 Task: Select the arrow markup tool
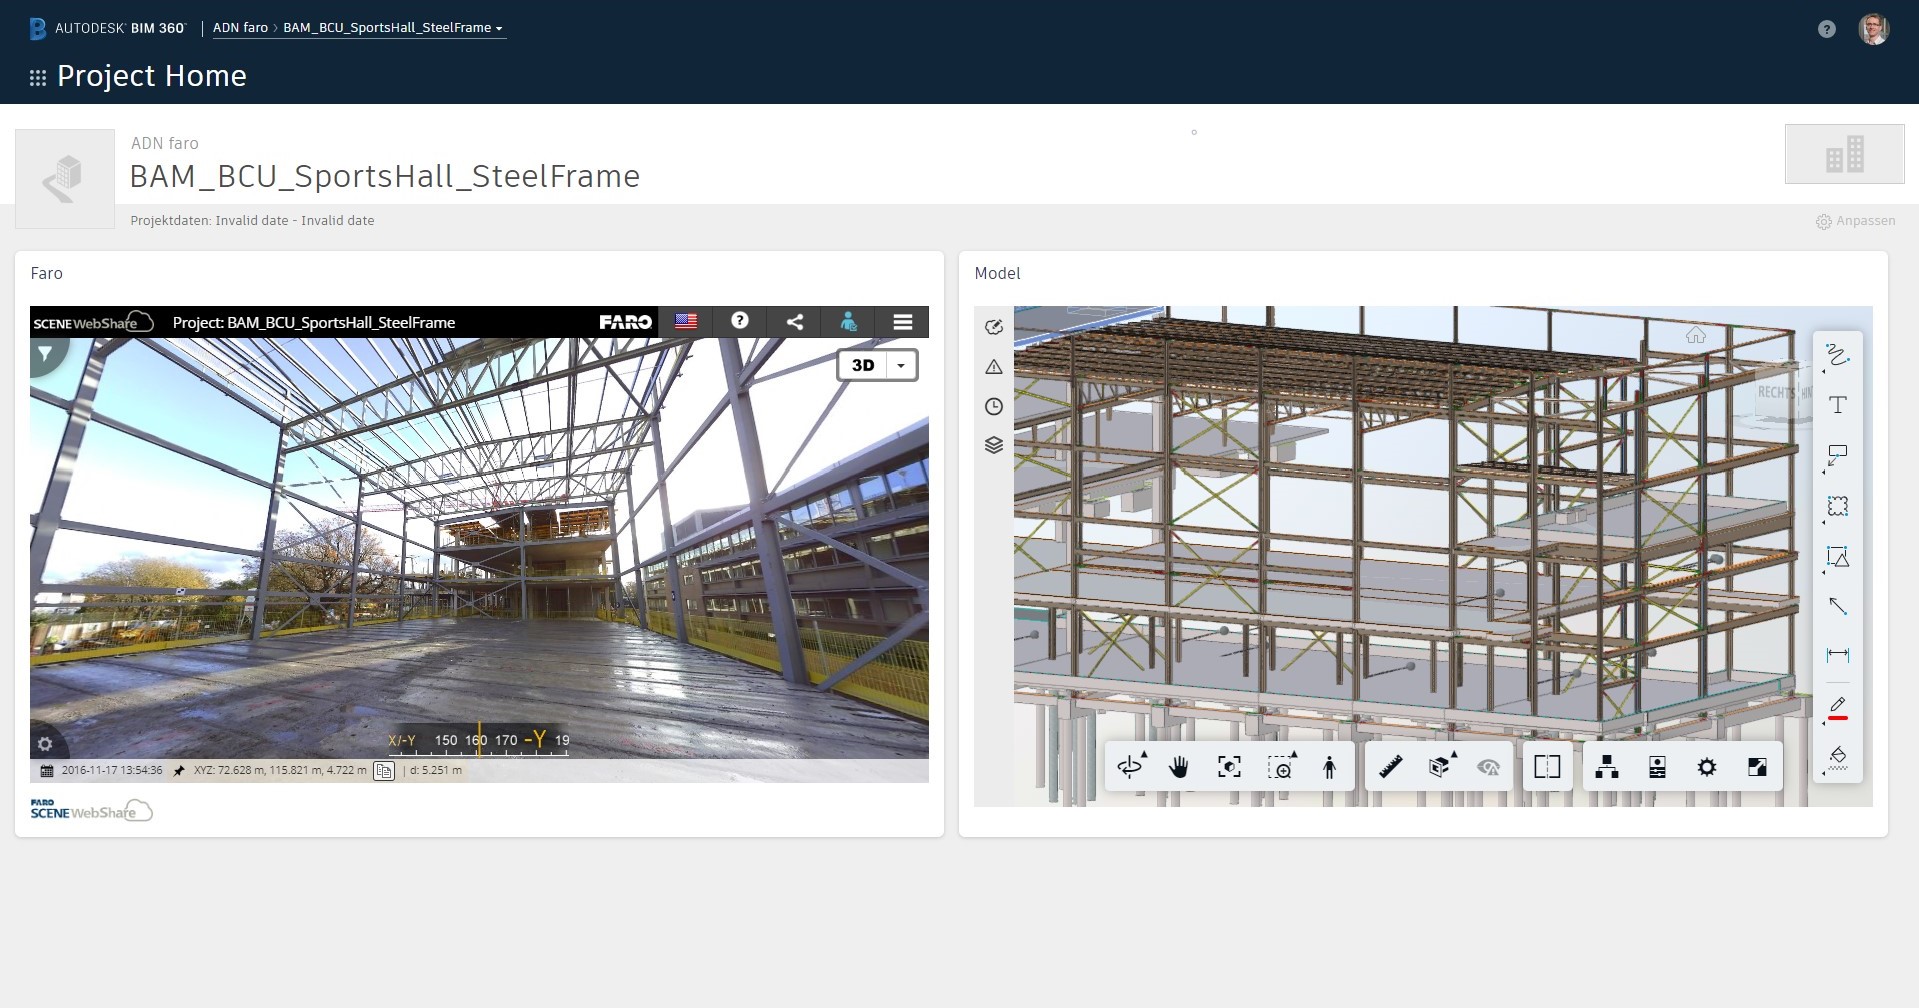coord(1837,606)
